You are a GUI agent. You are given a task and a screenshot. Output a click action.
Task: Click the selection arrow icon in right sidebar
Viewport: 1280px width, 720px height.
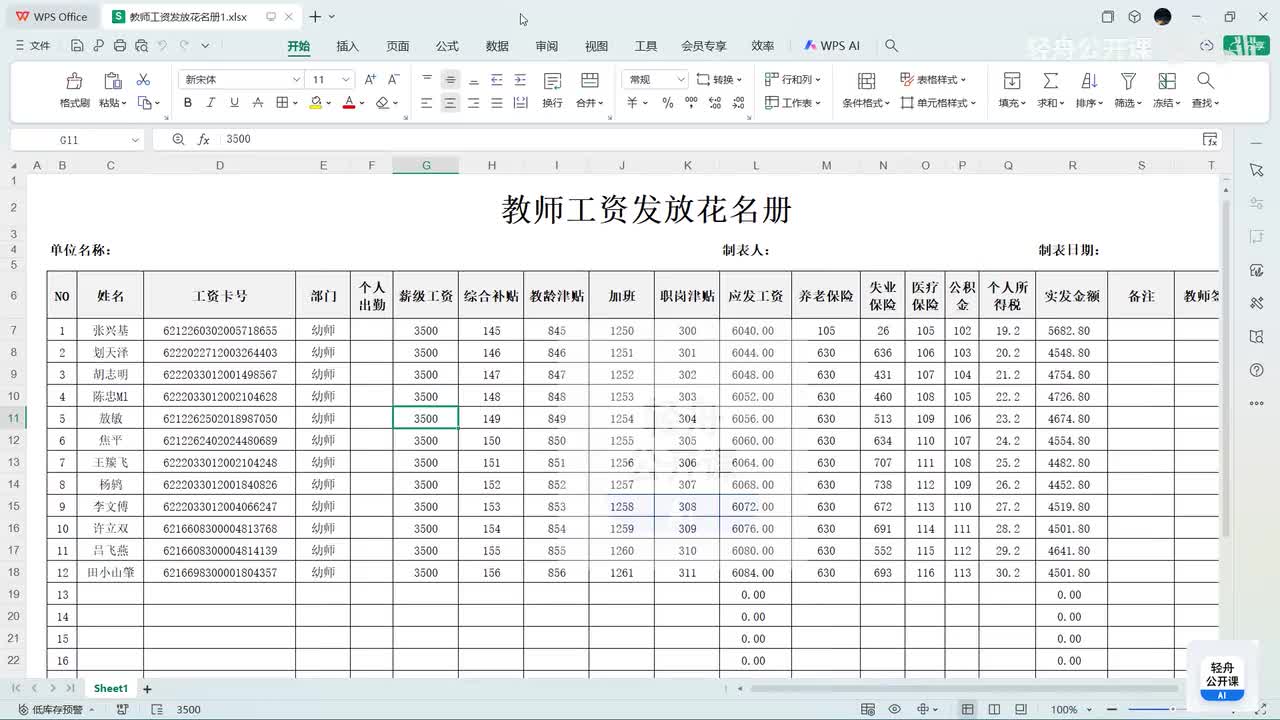coord(1257,171)
